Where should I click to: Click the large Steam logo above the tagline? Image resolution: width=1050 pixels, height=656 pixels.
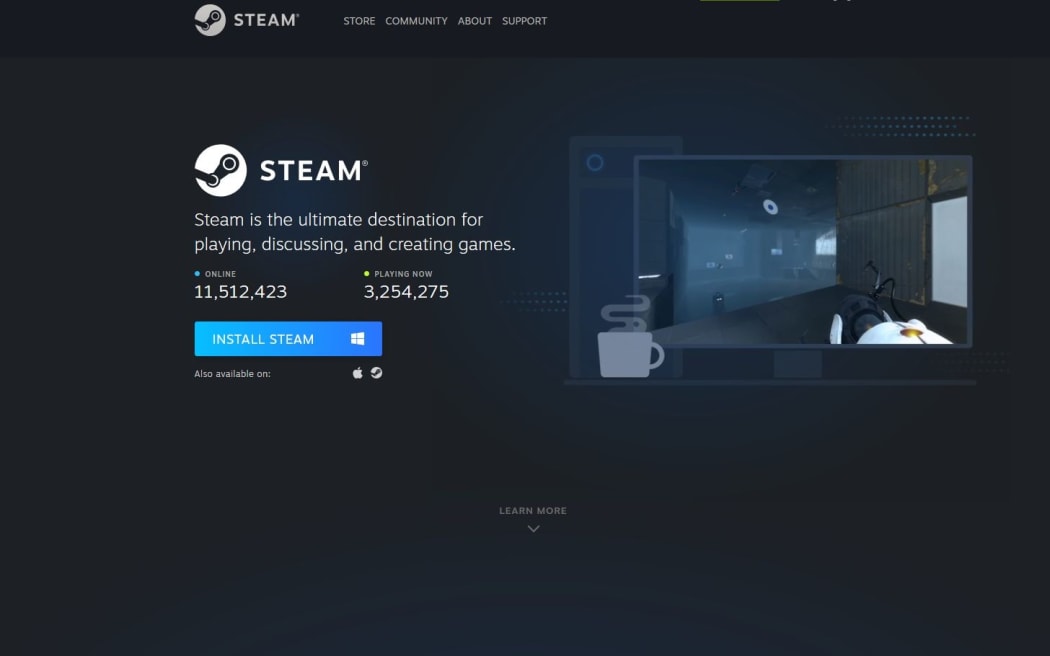tap(281, 170)
